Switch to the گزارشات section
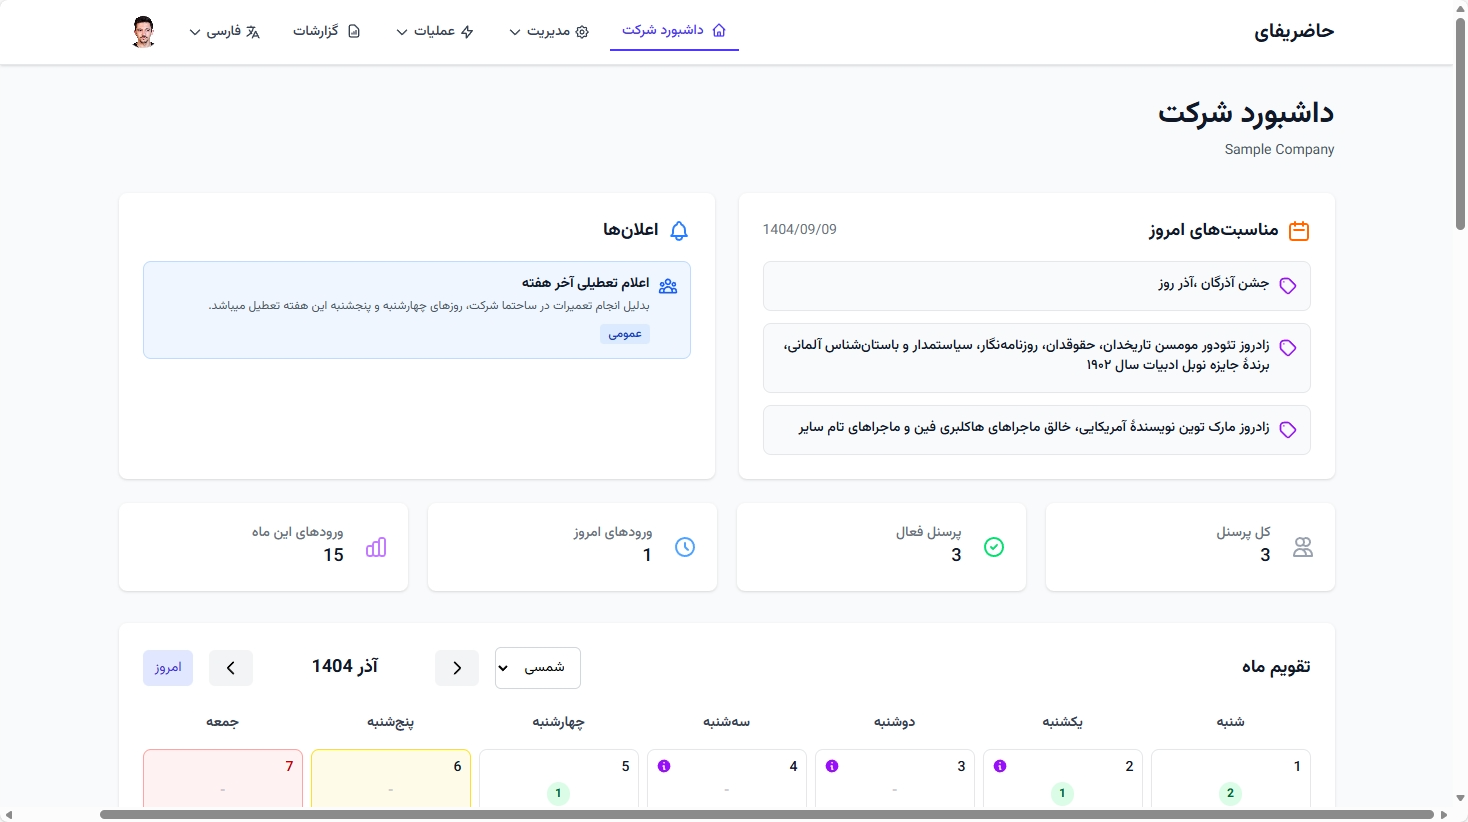Viewport: 1468px width, 822px height. (327, 31)
